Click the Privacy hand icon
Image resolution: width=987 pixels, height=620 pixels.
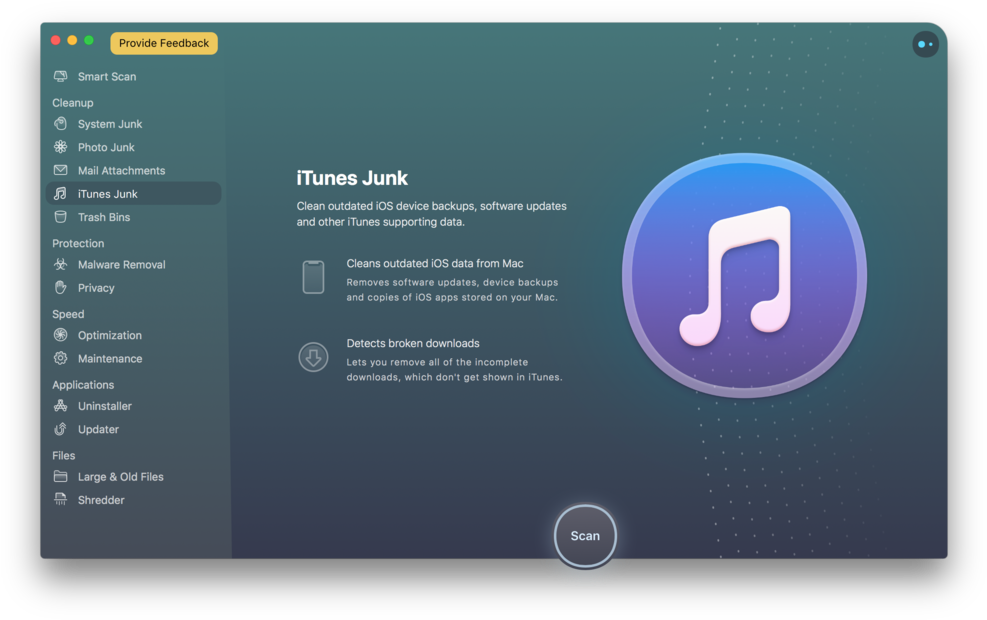pos(60,288)
